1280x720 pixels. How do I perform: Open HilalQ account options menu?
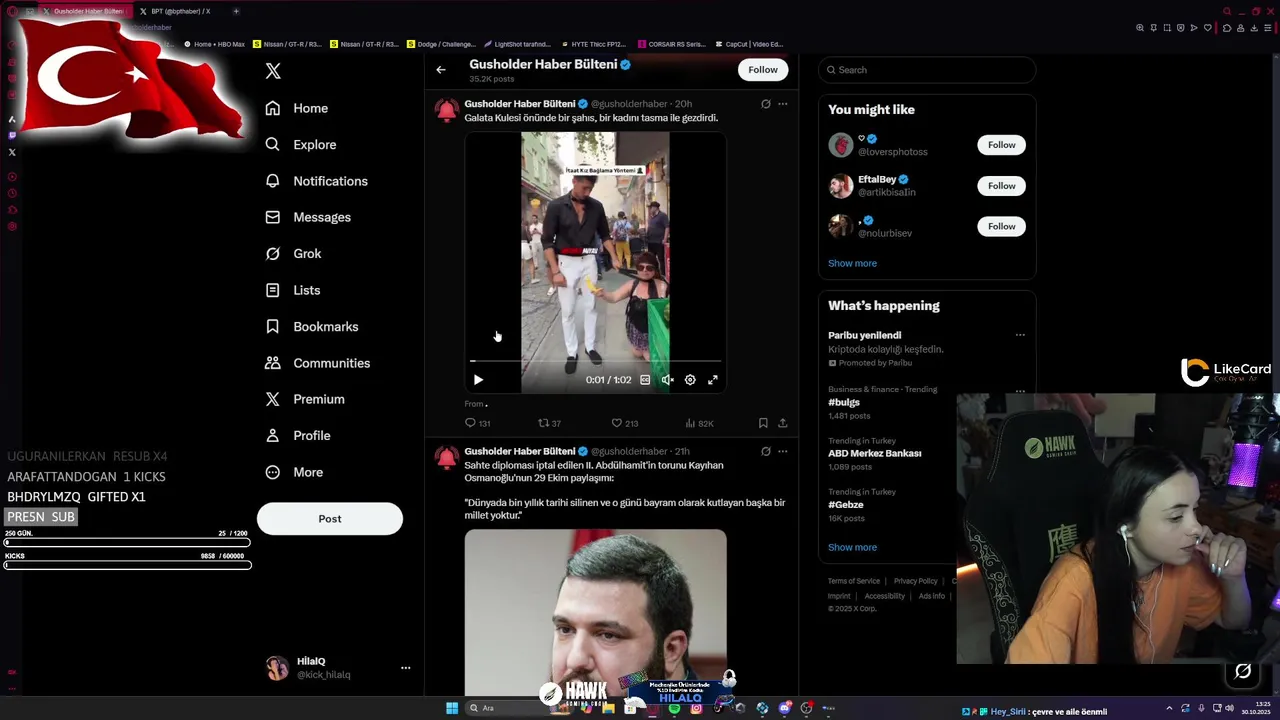coord(405,668)
